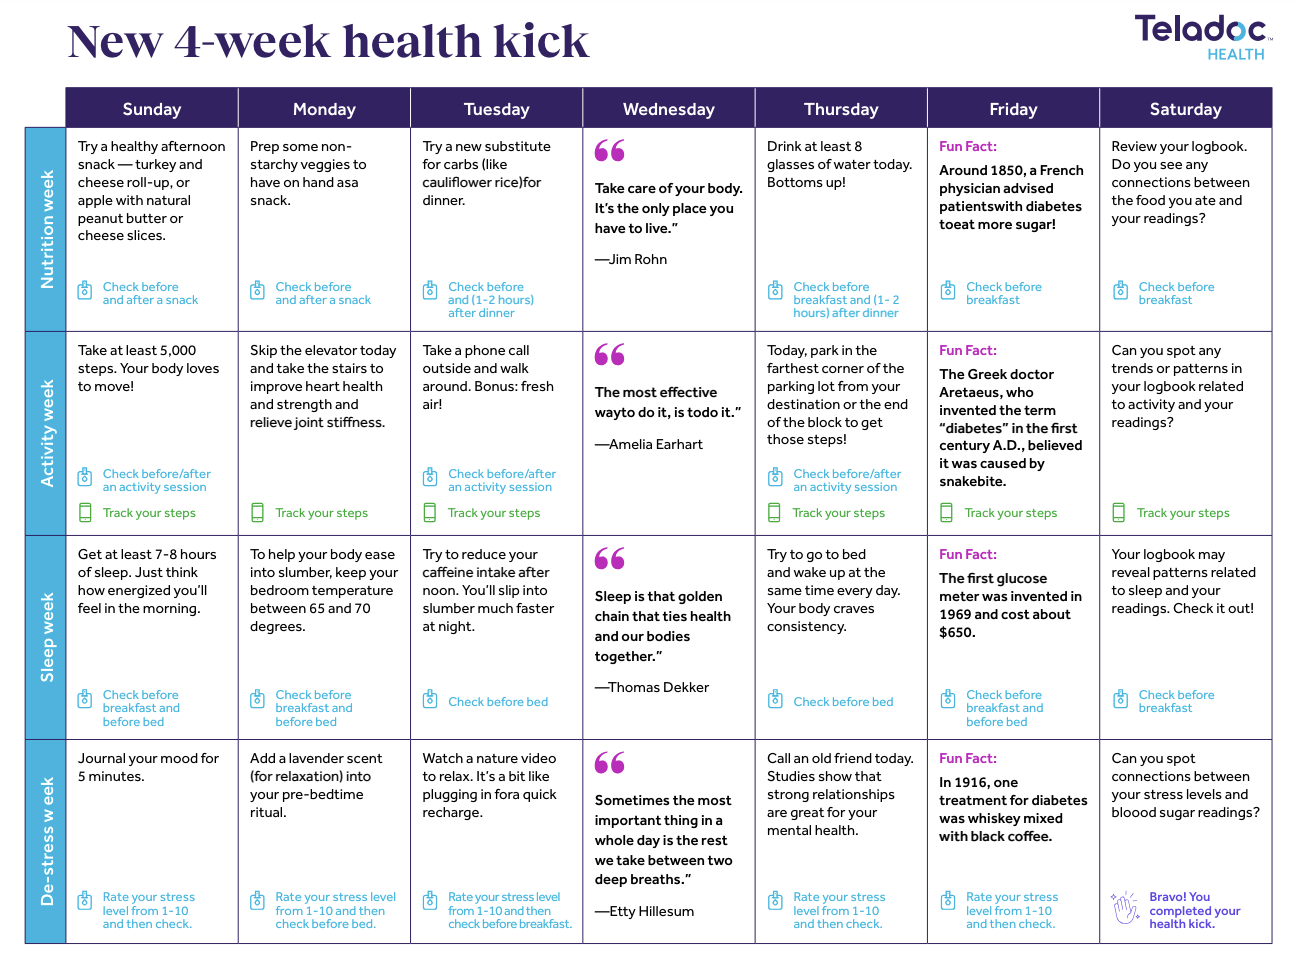Screen dimensions: 1296x957
Task: Click quotation mark icon above Jim Rohn quote
Action: (x=609, y=151)
